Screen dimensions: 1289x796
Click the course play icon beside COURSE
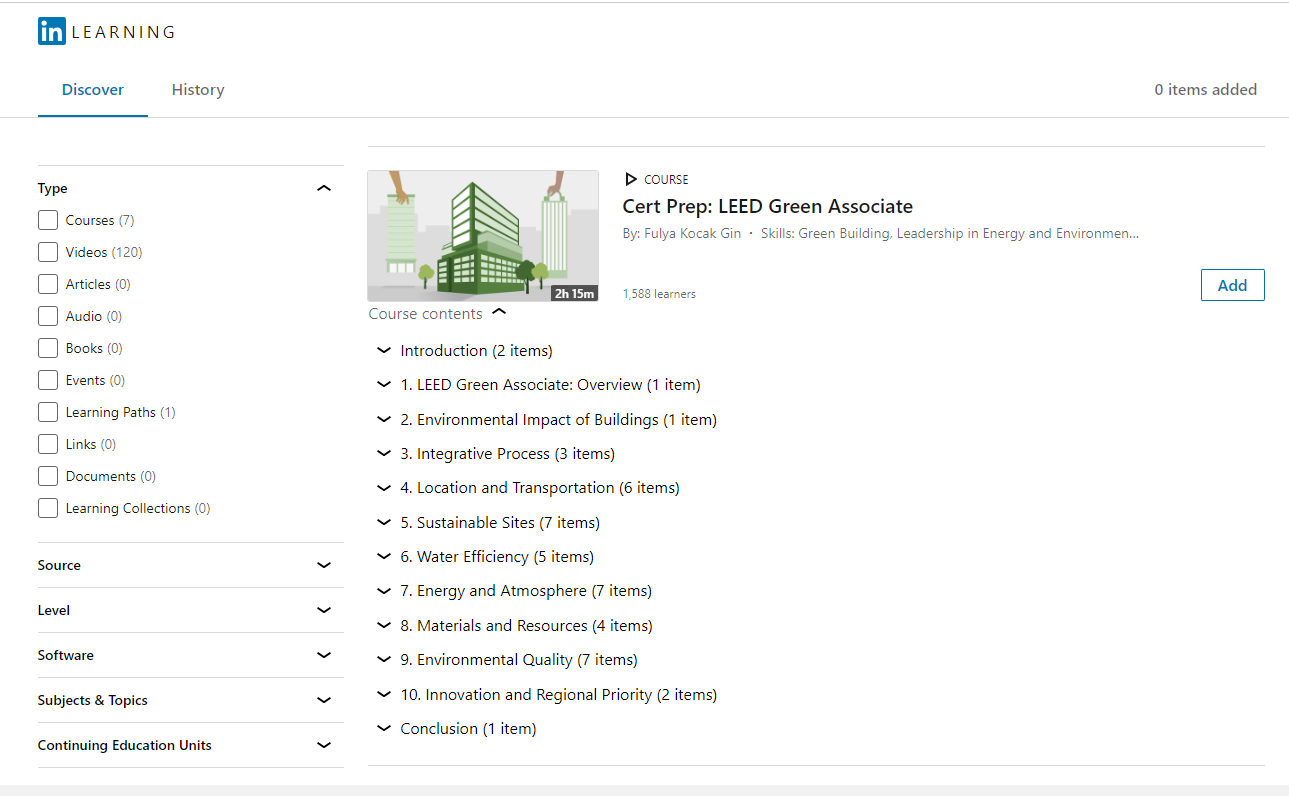pyautogui.click(x=630, y=179)
